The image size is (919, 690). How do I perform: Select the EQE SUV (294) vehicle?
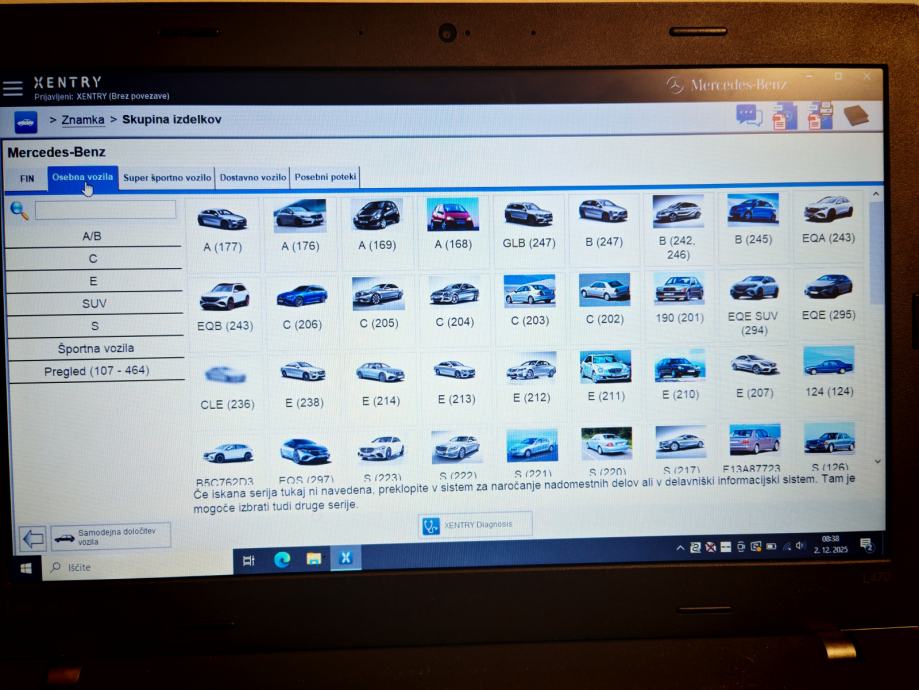click(754, 305)
